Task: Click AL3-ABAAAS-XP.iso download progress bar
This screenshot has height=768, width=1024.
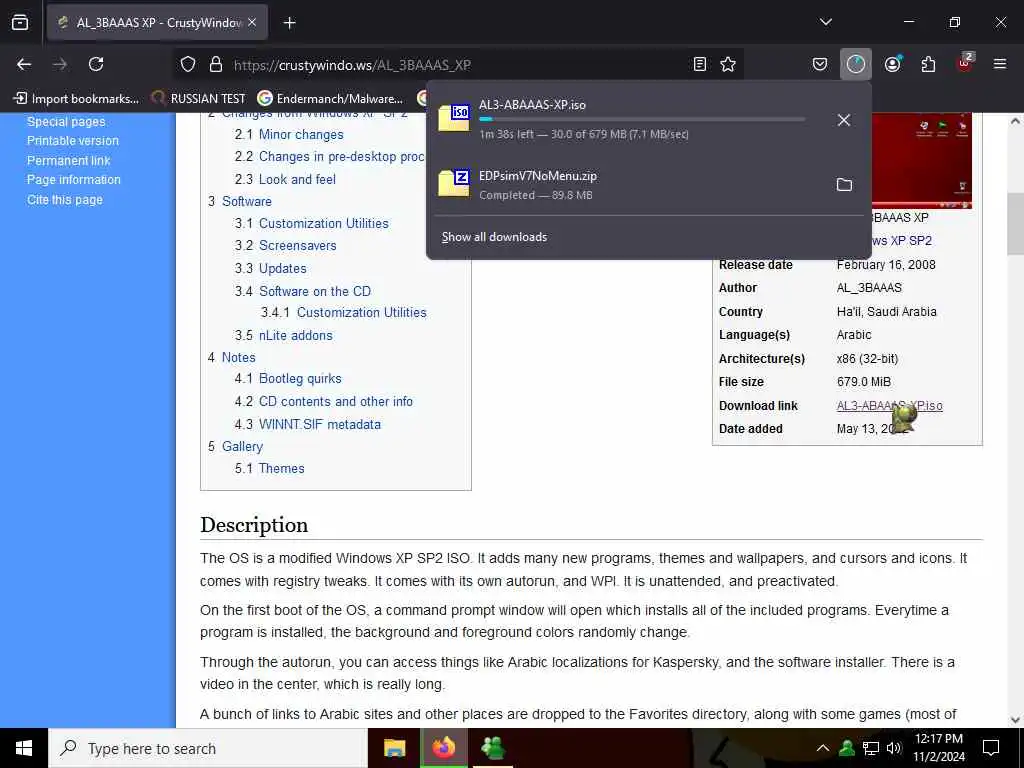Action: click(x=642, y=120)
